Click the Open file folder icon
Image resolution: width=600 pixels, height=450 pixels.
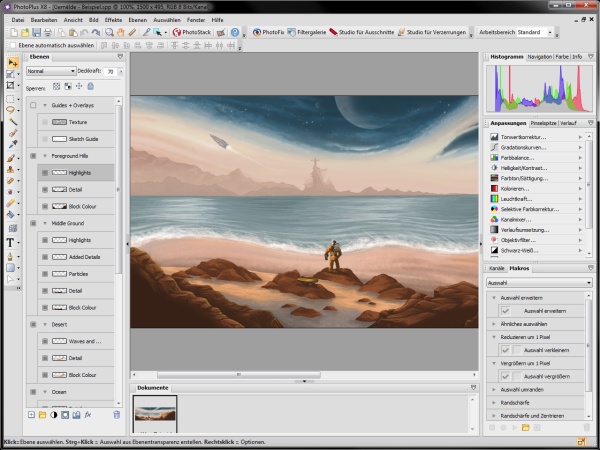(x=25, y=33)
